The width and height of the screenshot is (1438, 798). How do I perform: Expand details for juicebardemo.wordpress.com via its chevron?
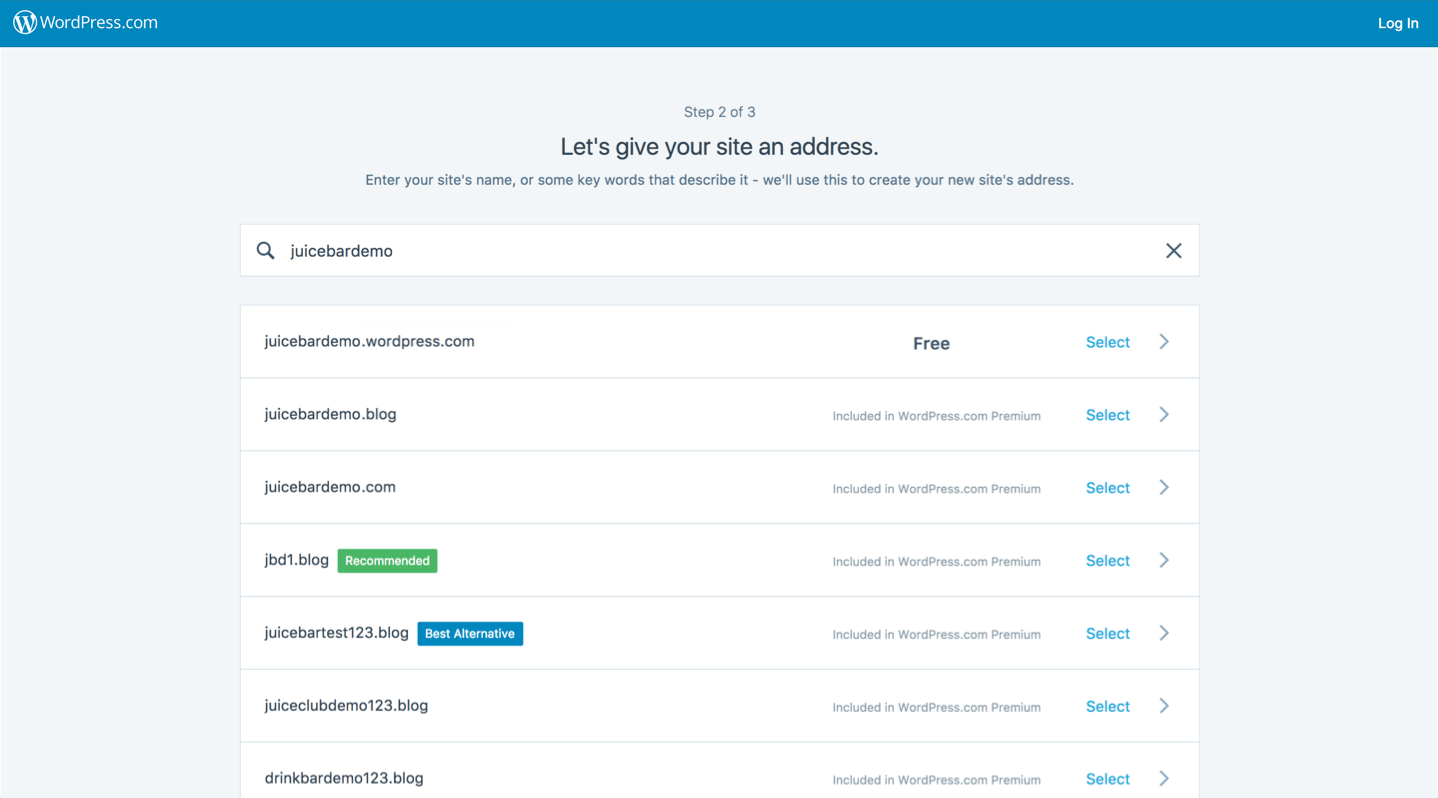(x=1163, y=341)
